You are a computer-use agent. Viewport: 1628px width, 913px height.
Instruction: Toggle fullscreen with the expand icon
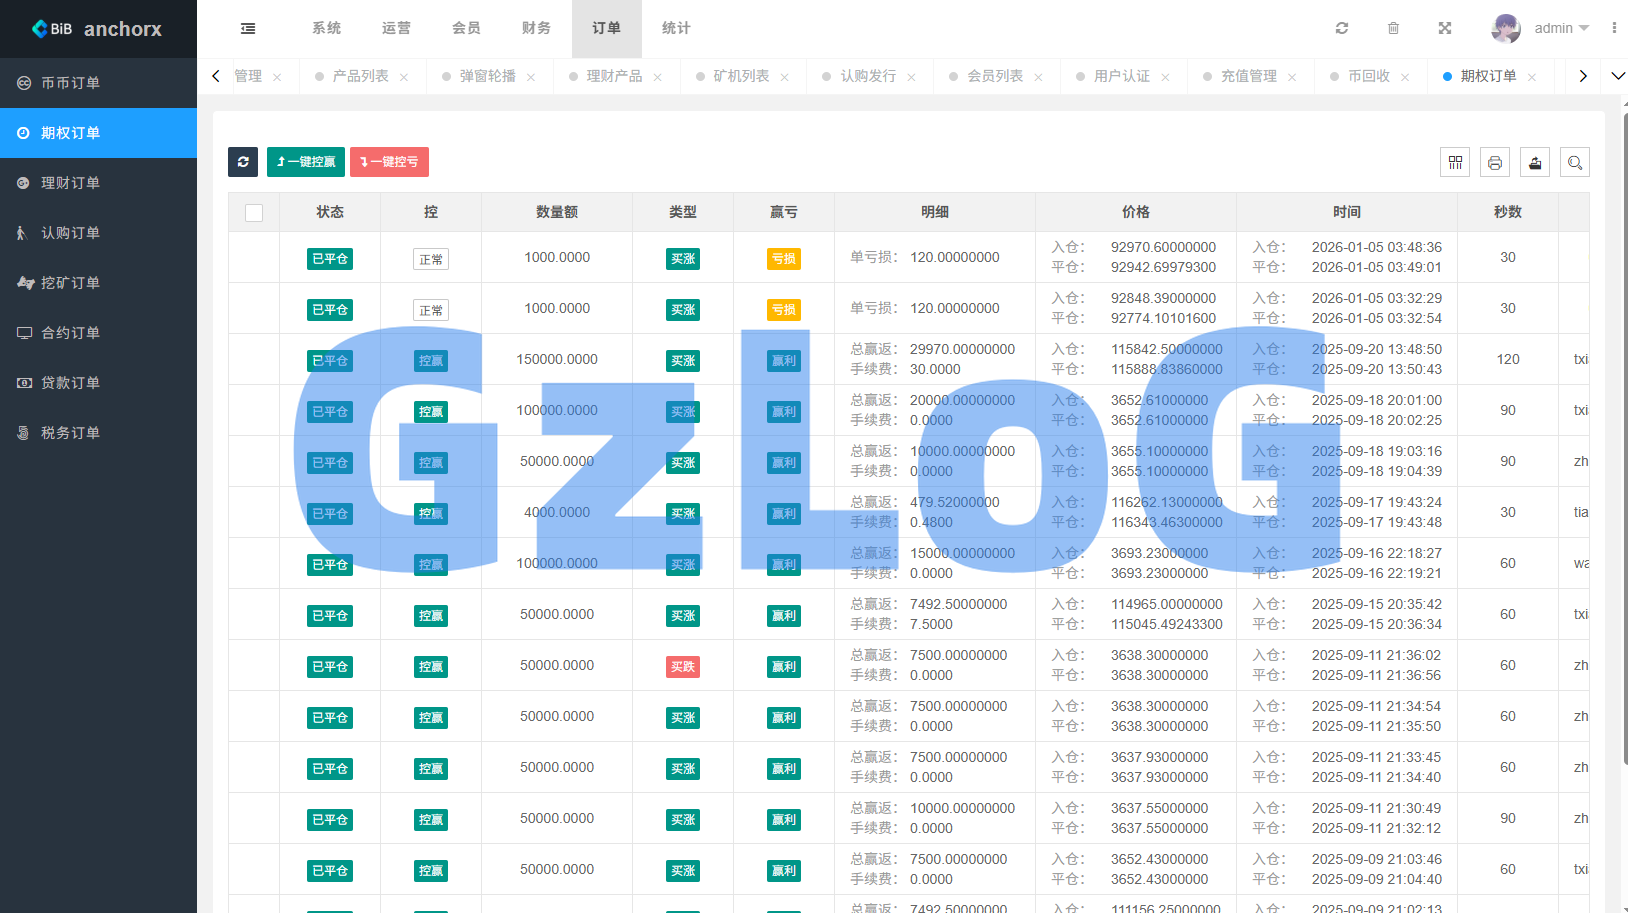coord(1445,29)
